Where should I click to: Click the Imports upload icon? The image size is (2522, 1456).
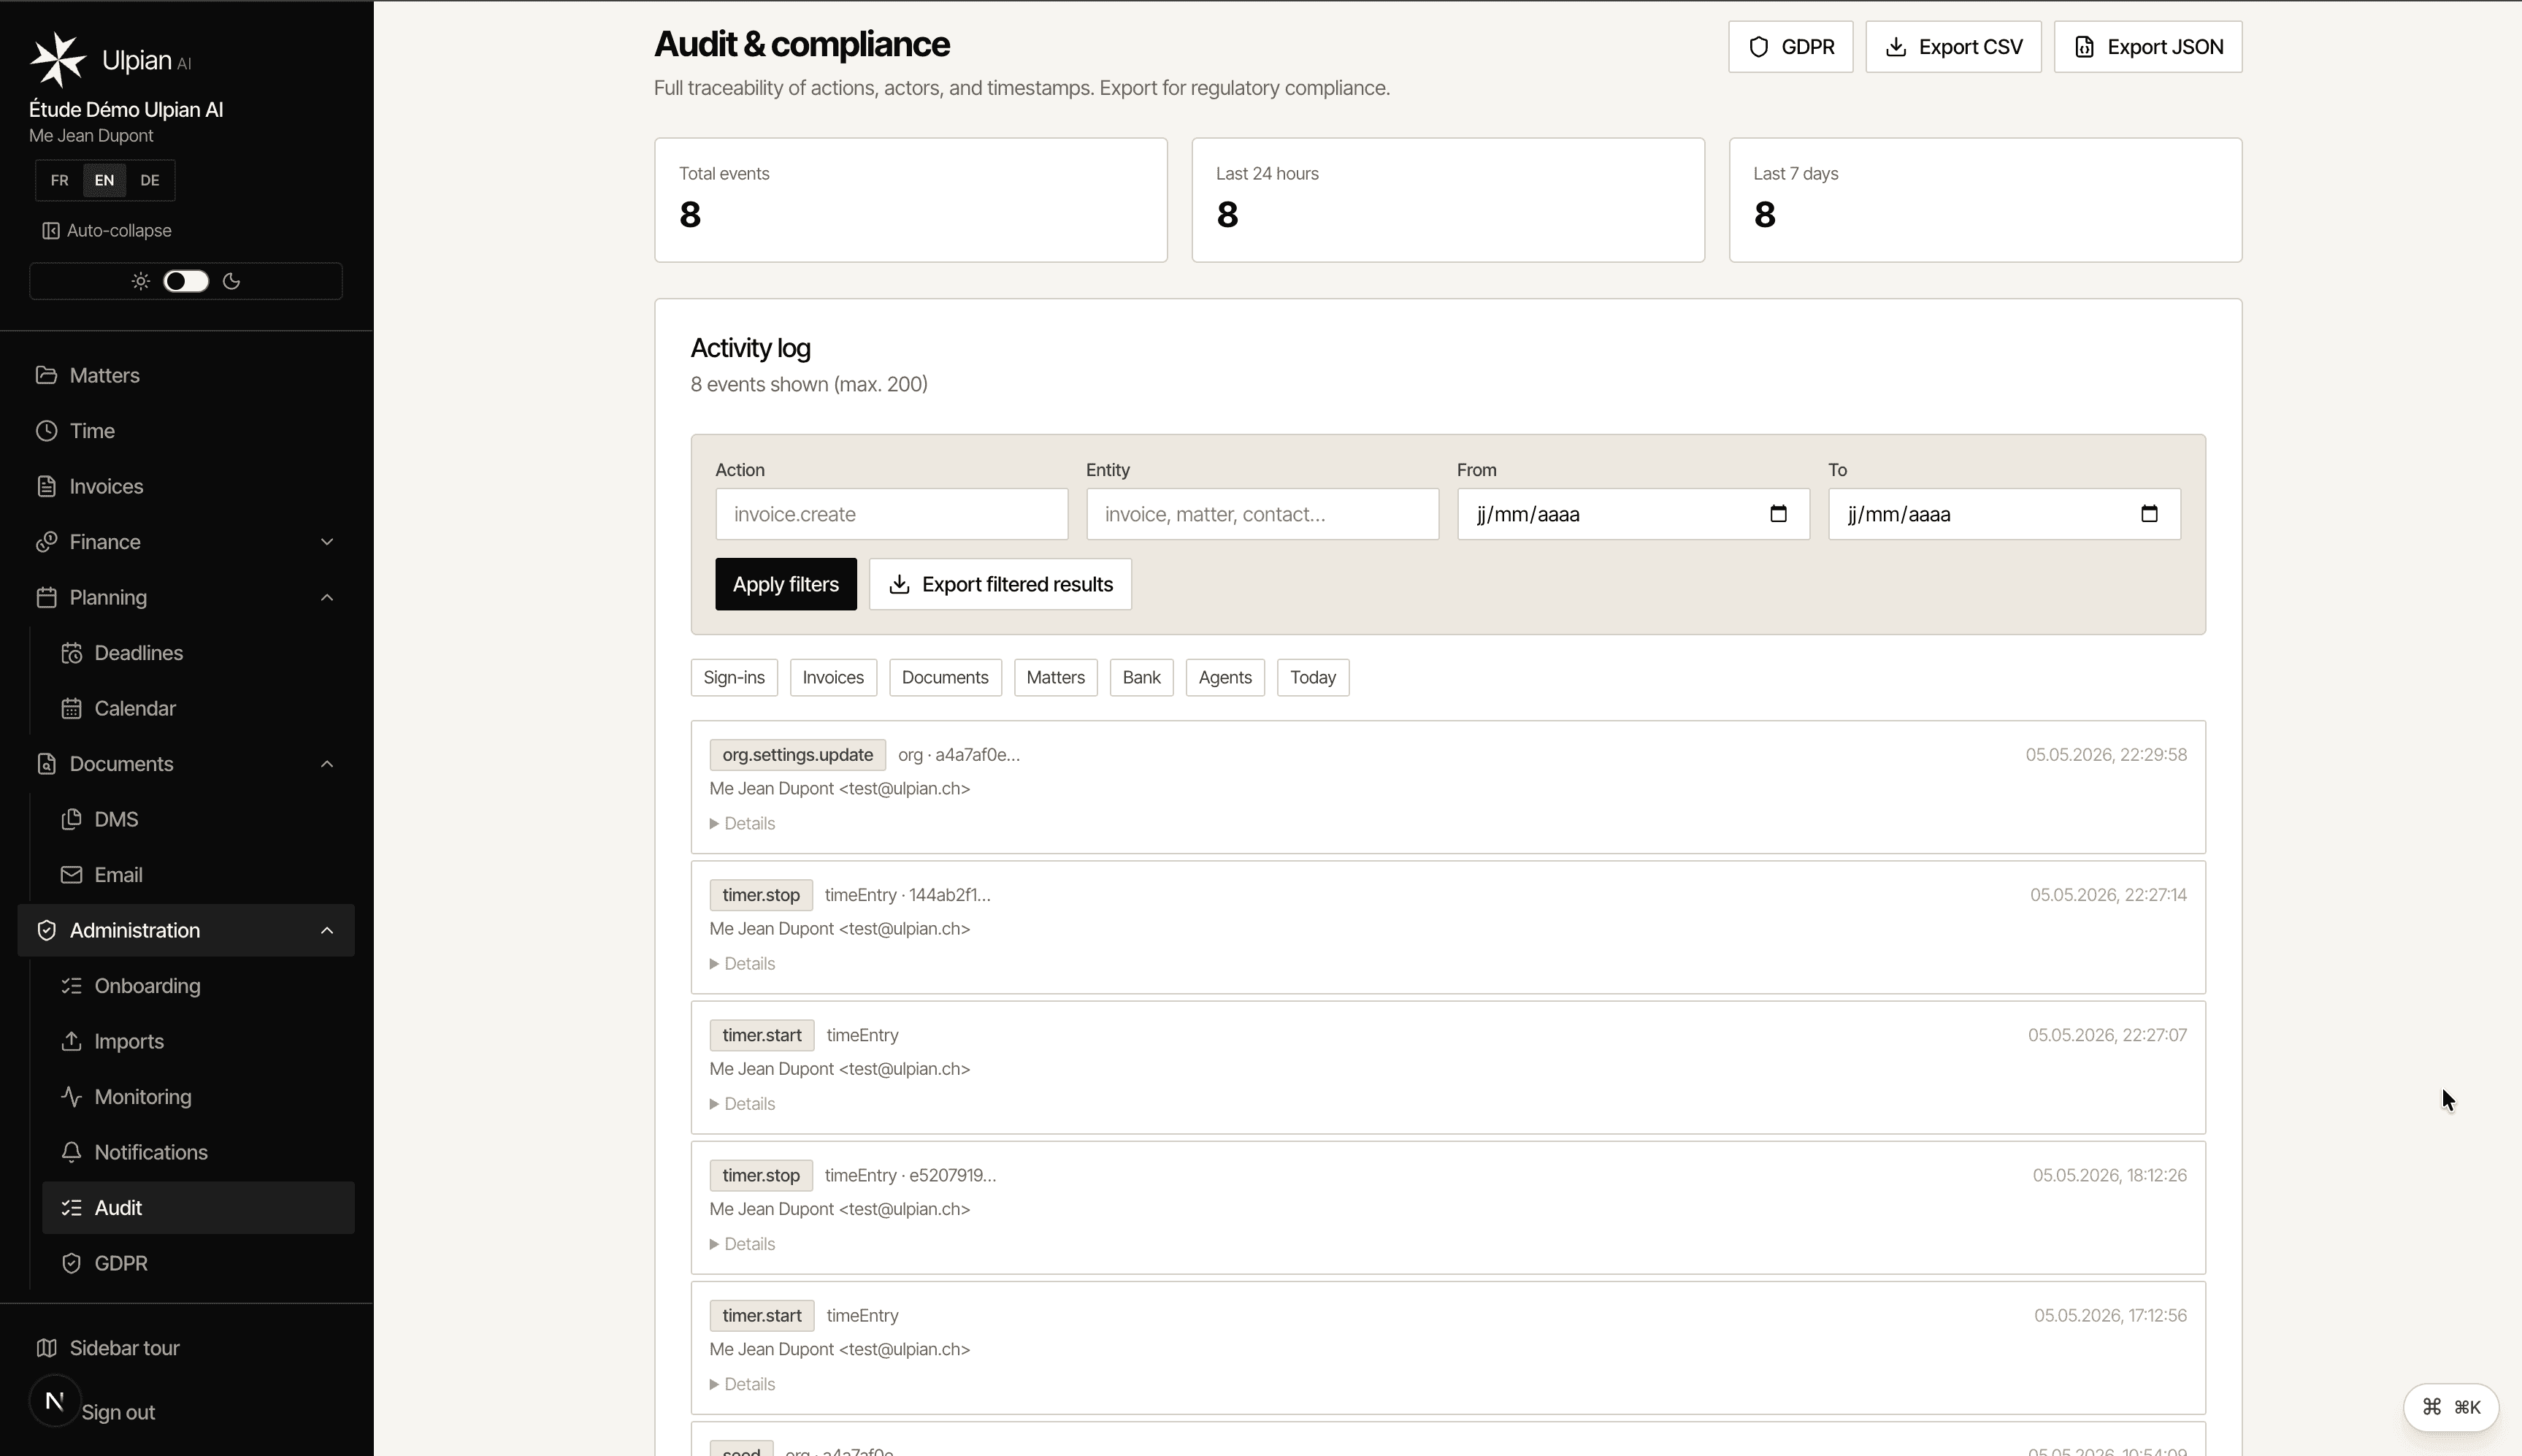71,1041
